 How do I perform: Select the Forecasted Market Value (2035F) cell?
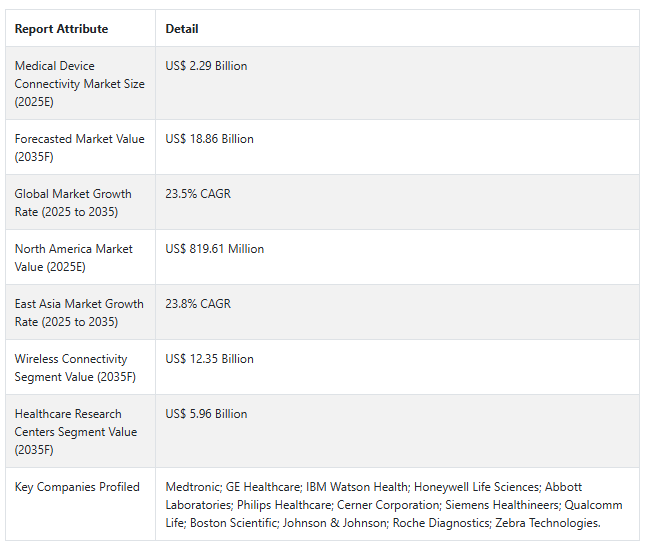[79, 148]
